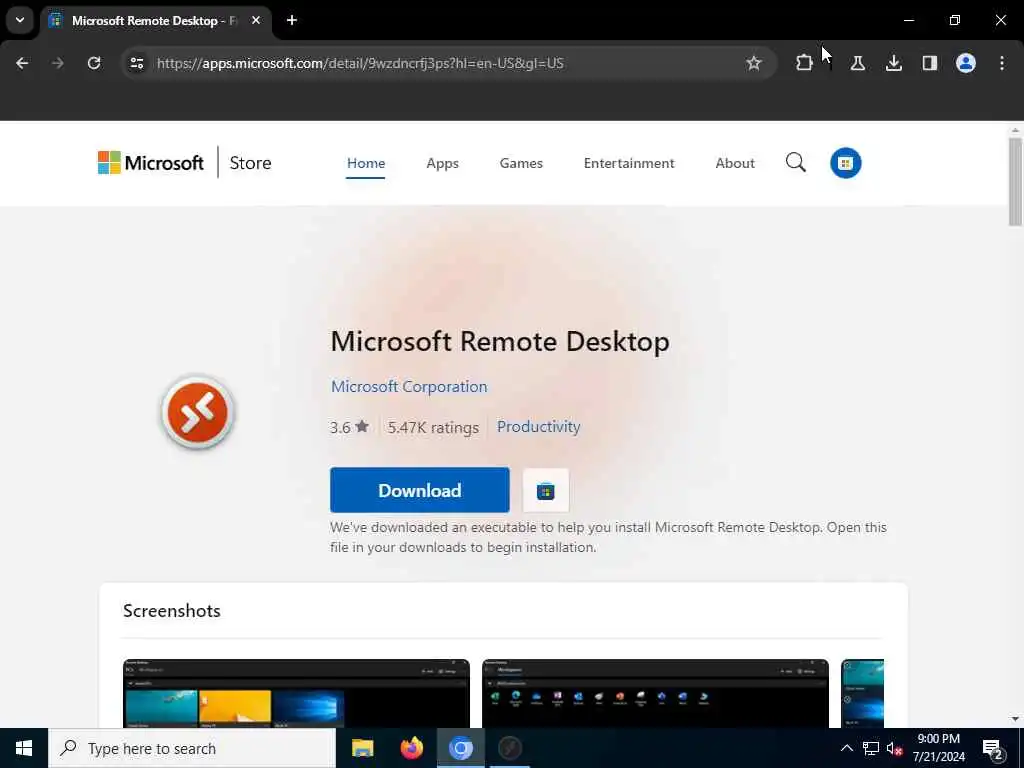Select the Microsoft Remote Desktop tab
Screen dimensions: 1024x768
[x=155, y=20]
